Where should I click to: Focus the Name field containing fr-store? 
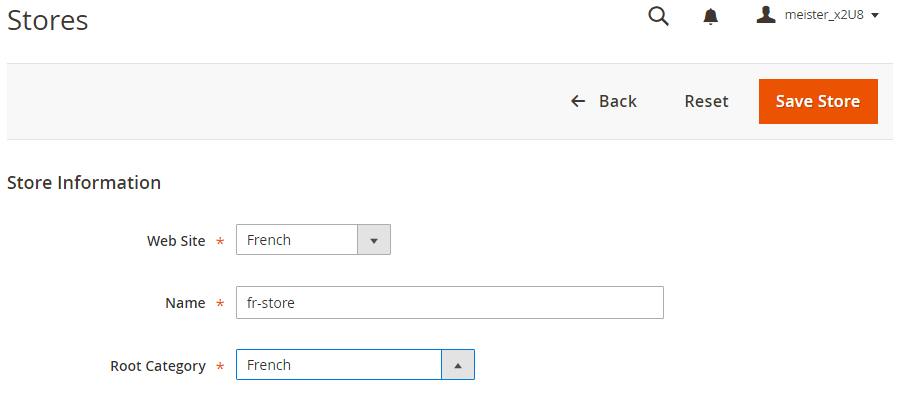[449, 303]
